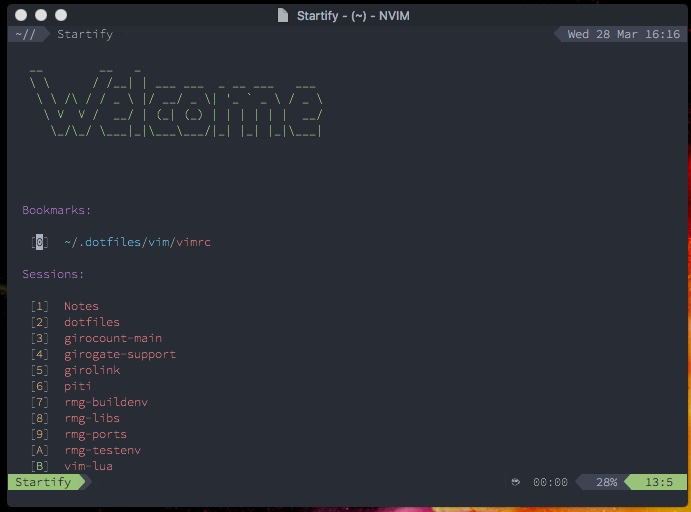Click session index [1]
Viewport: 691px width, 512px height.
tap(39, 306)
